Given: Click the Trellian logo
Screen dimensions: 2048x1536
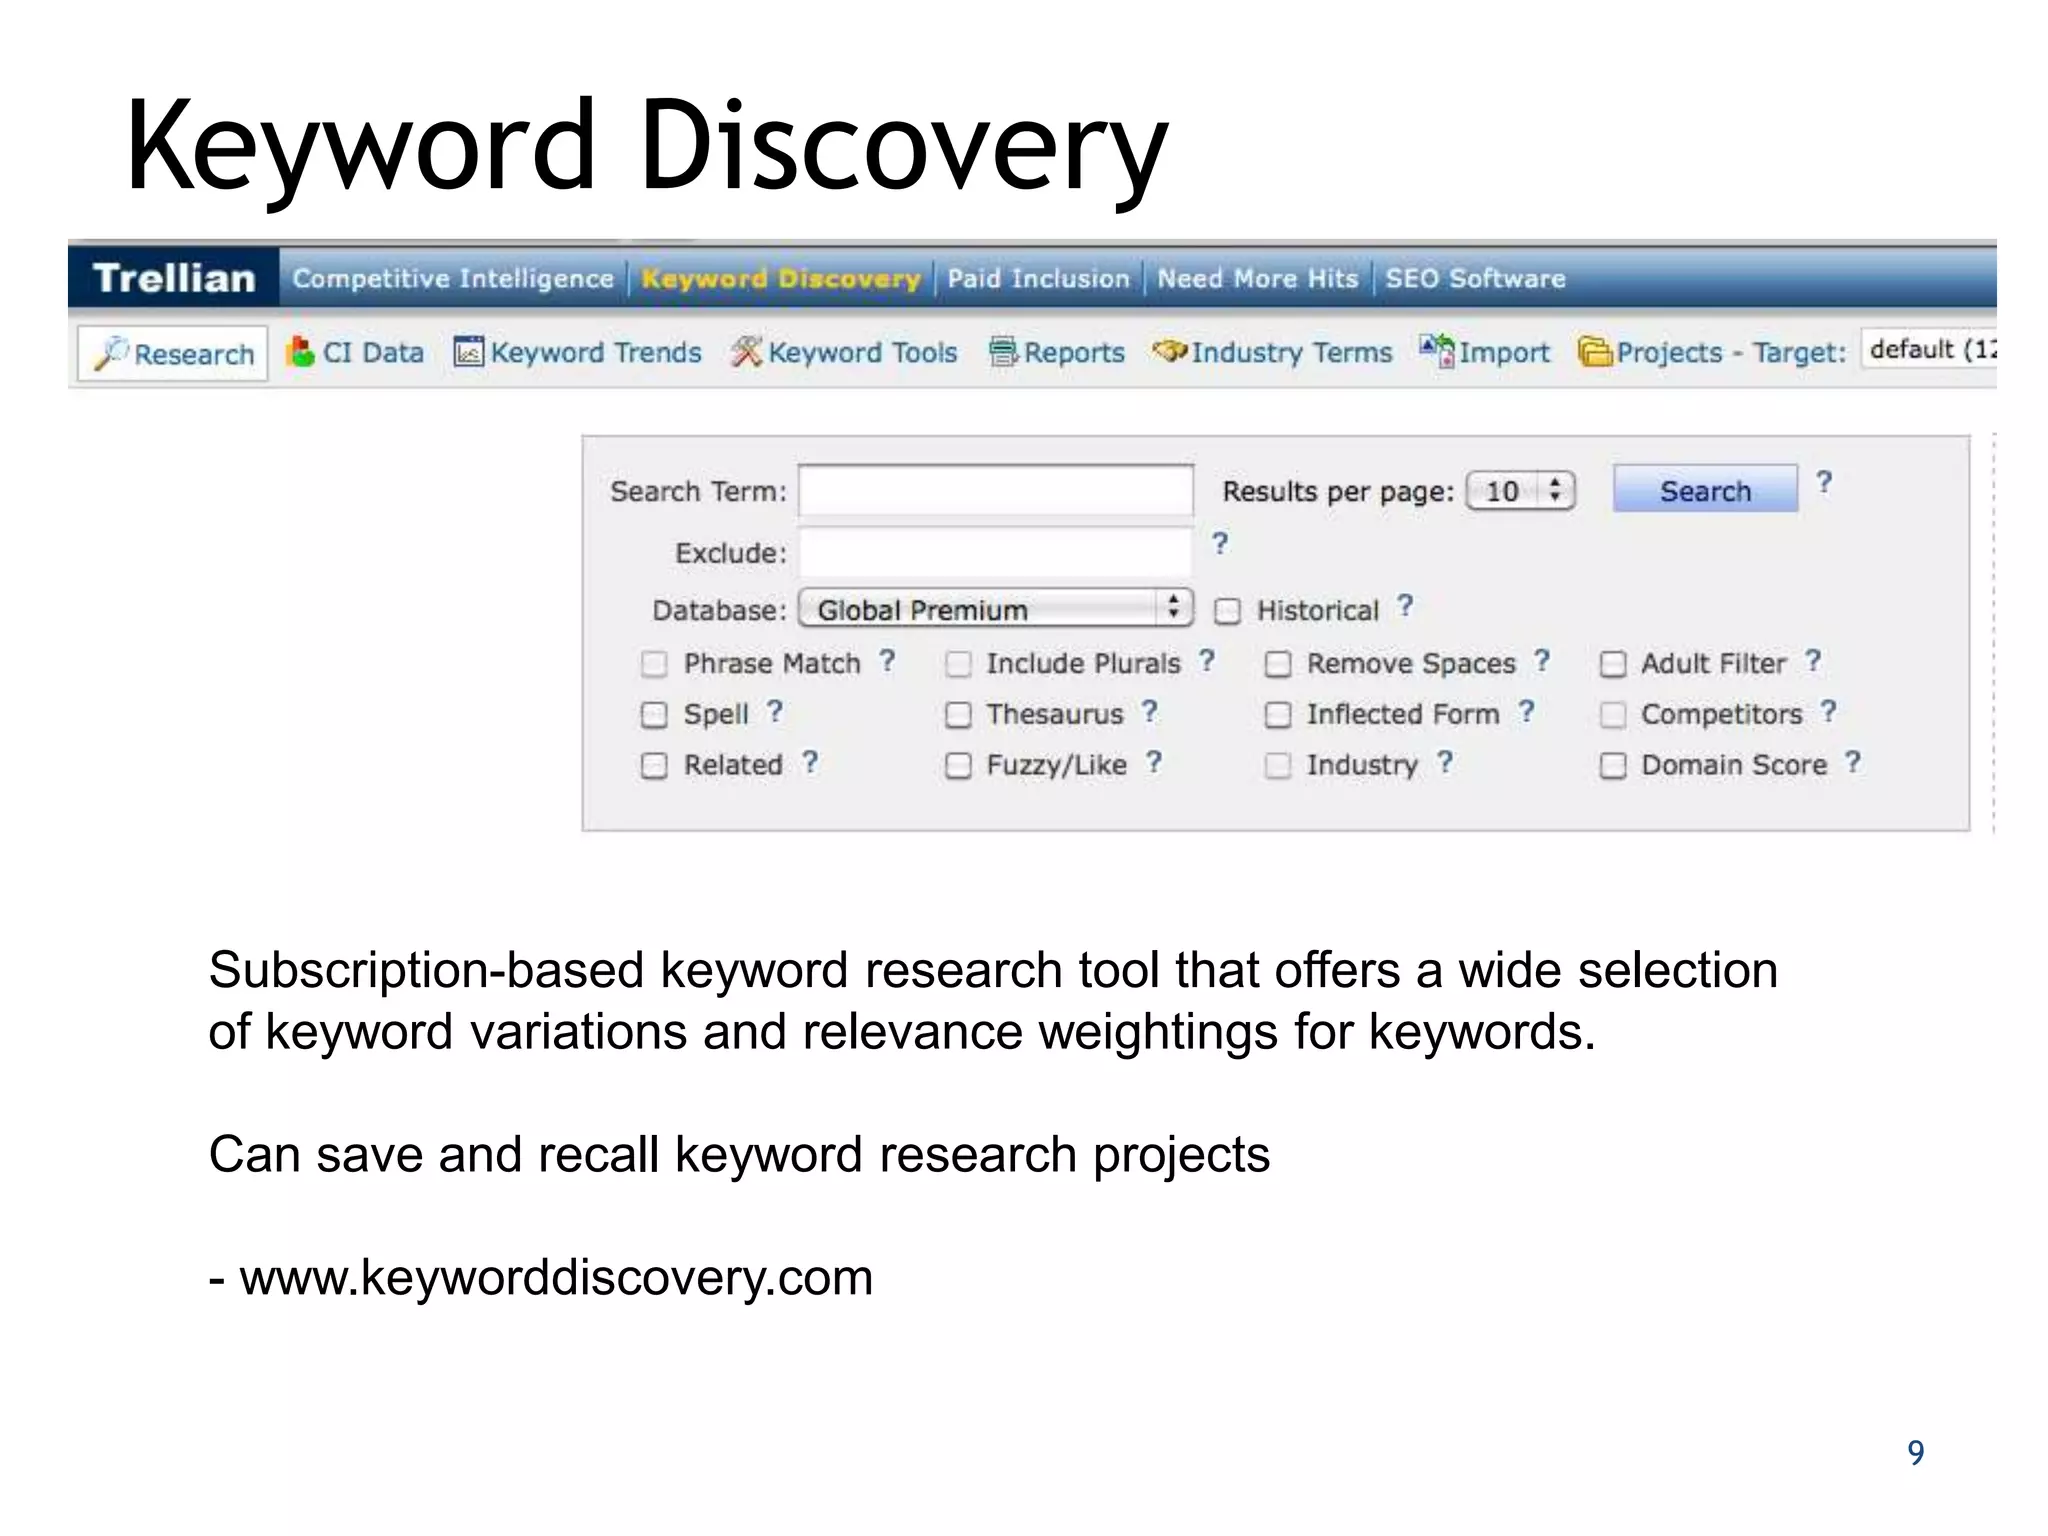Looking at the screenshot, I should pos(174,277).
